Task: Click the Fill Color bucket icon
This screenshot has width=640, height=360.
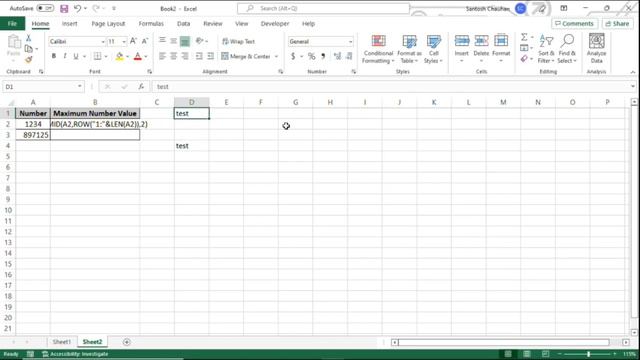Action: pos(119,56)
